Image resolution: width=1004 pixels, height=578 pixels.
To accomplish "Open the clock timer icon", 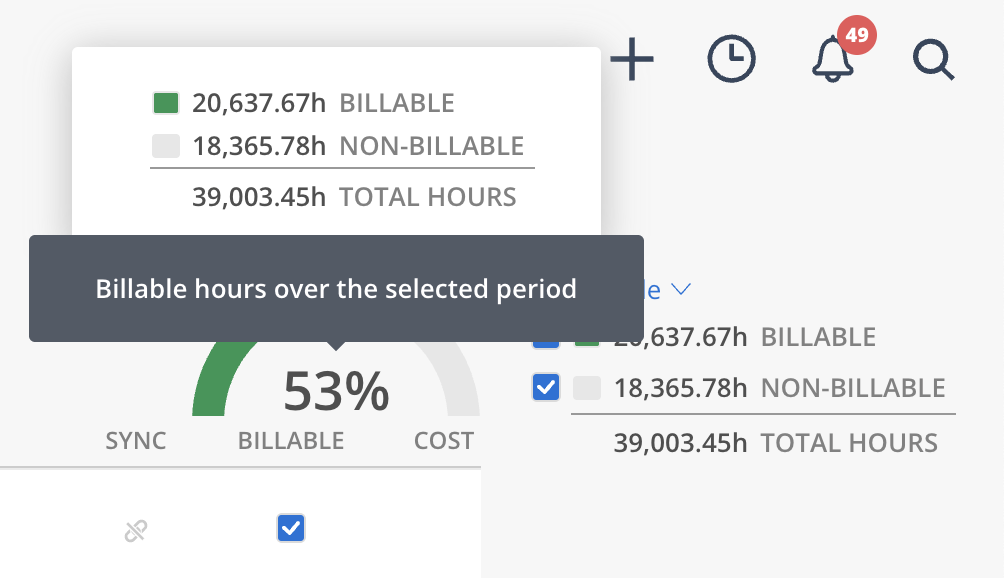I will pos(732,60).
